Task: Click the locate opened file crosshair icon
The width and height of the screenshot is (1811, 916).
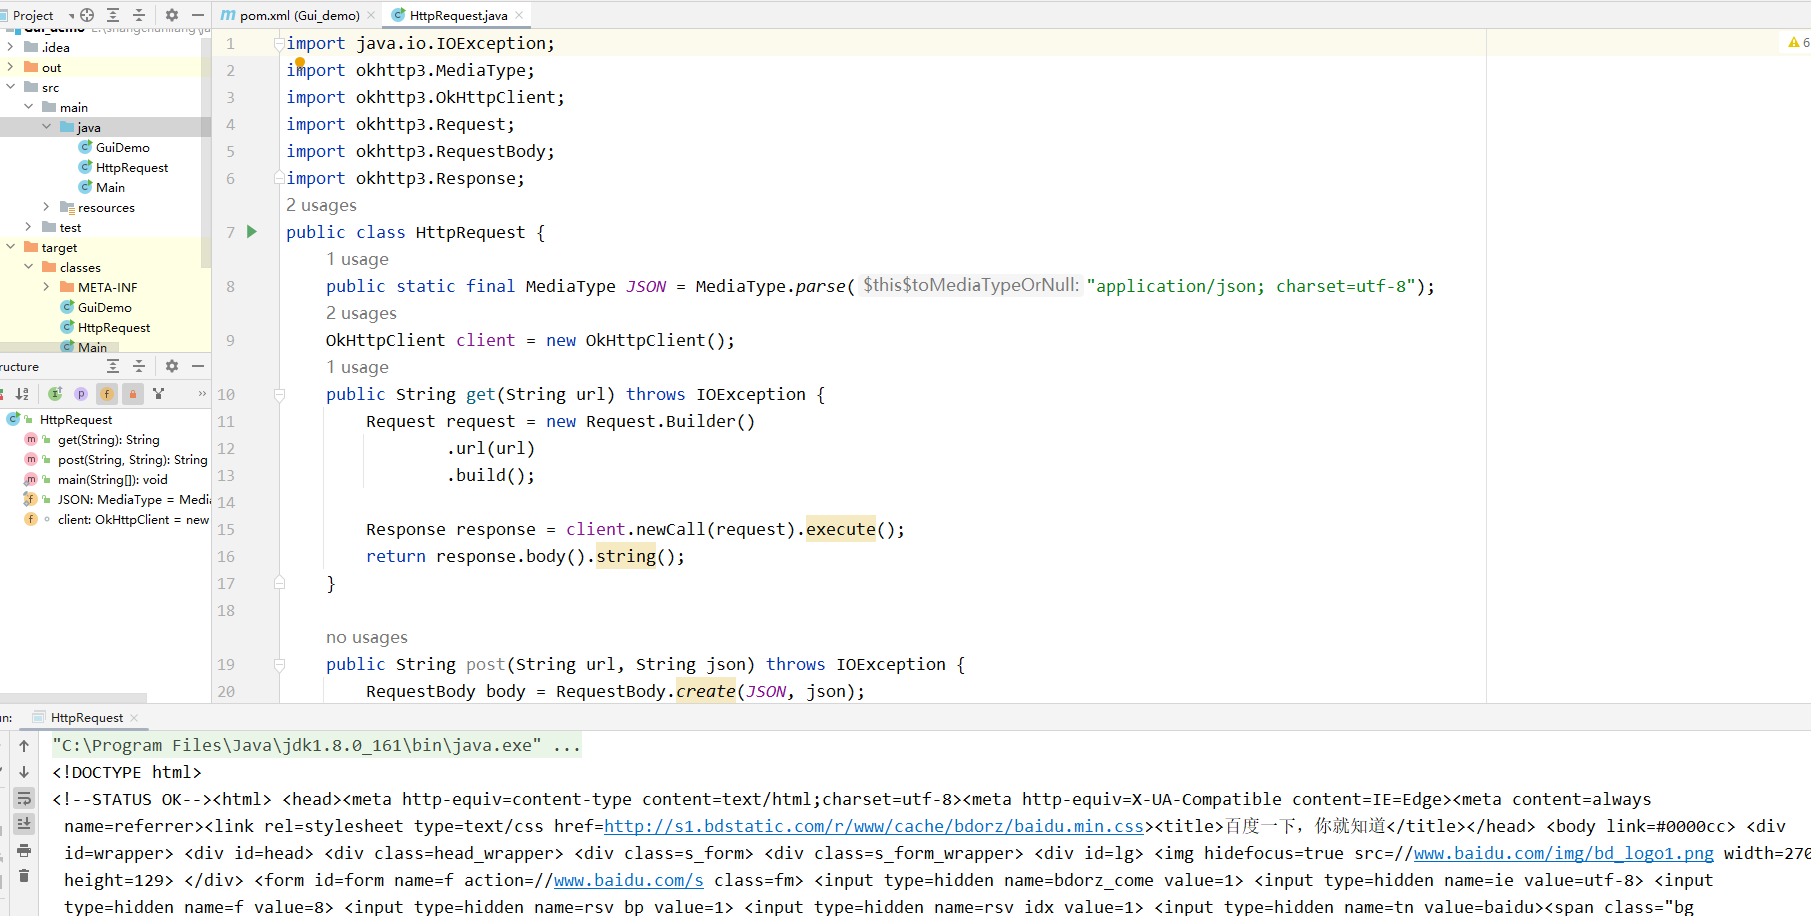Action: [x=87, y=15]
